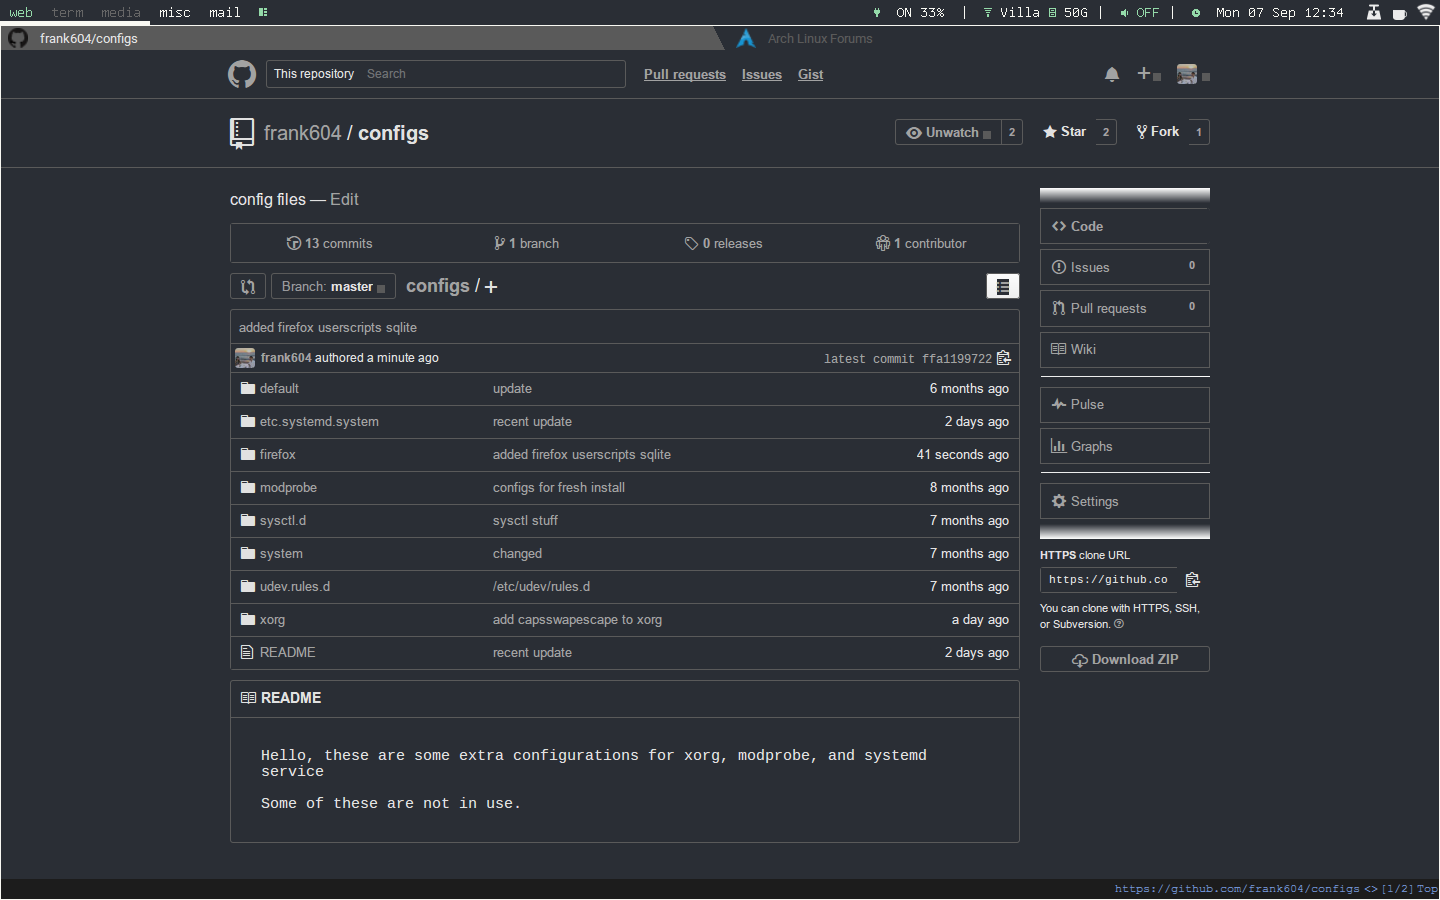
Task: Click the GitHub octocat logo
Action: point(242,74)
